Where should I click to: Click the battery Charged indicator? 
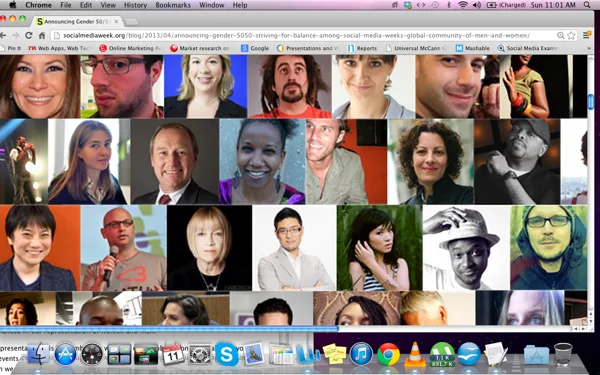tap(506, 5)
